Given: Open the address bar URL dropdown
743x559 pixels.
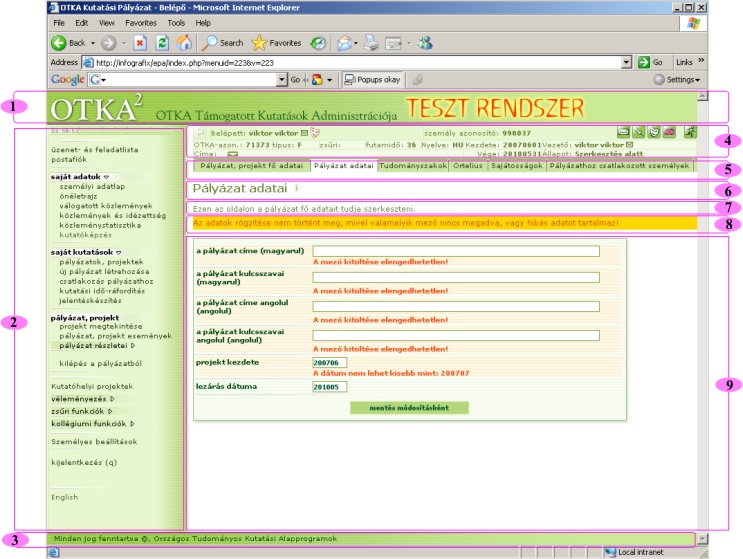Looking at the screenshot, I should pos(626,62).
